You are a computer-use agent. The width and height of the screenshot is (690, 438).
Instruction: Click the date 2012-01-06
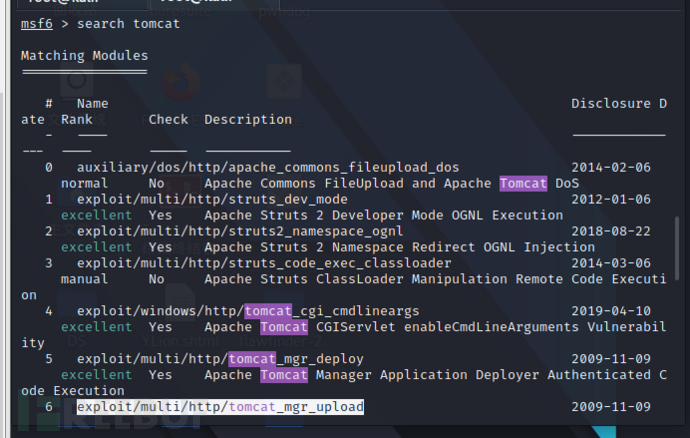[611, 199]
